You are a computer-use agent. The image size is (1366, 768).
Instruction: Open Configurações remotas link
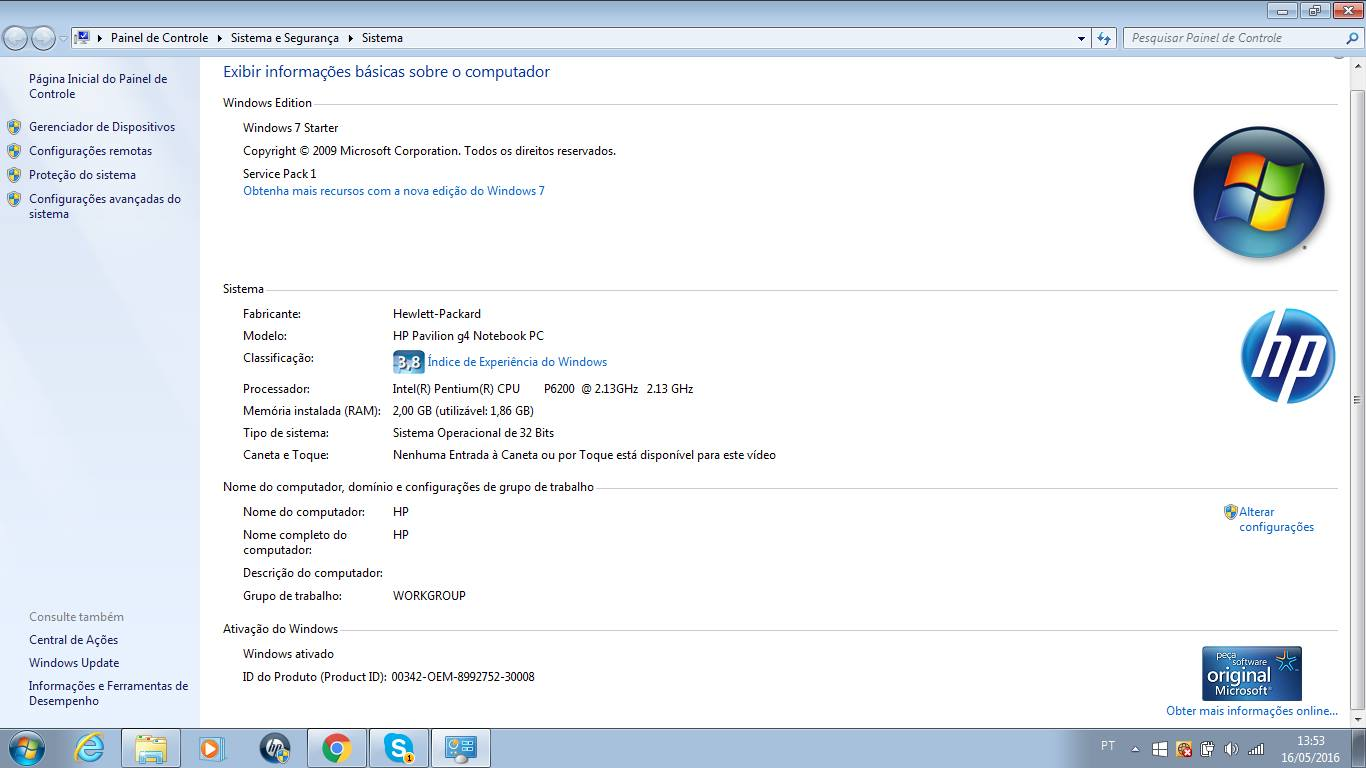click(90, 151)
